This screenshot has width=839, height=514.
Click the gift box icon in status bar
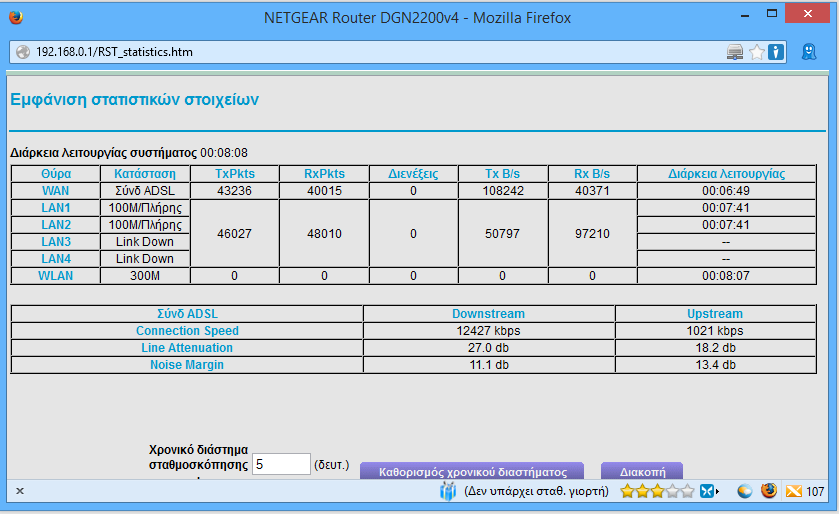point(447,490)
